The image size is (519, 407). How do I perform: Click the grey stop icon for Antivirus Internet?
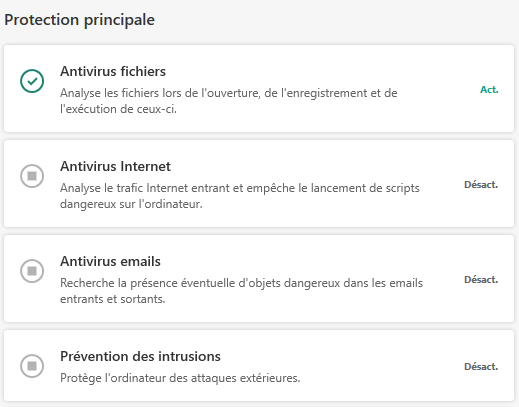pos(32,176)
